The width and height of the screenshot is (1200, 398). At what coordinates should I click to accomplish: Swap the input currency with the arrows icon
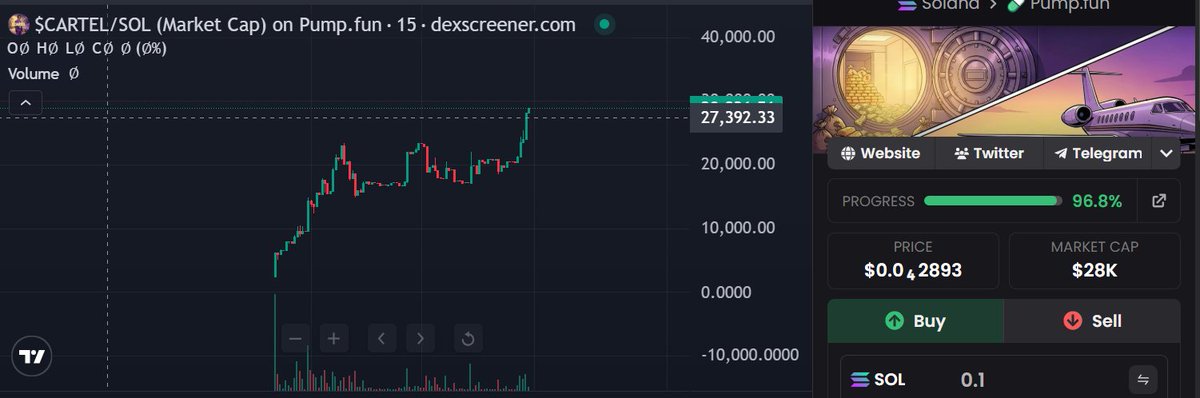point(1143,379)
